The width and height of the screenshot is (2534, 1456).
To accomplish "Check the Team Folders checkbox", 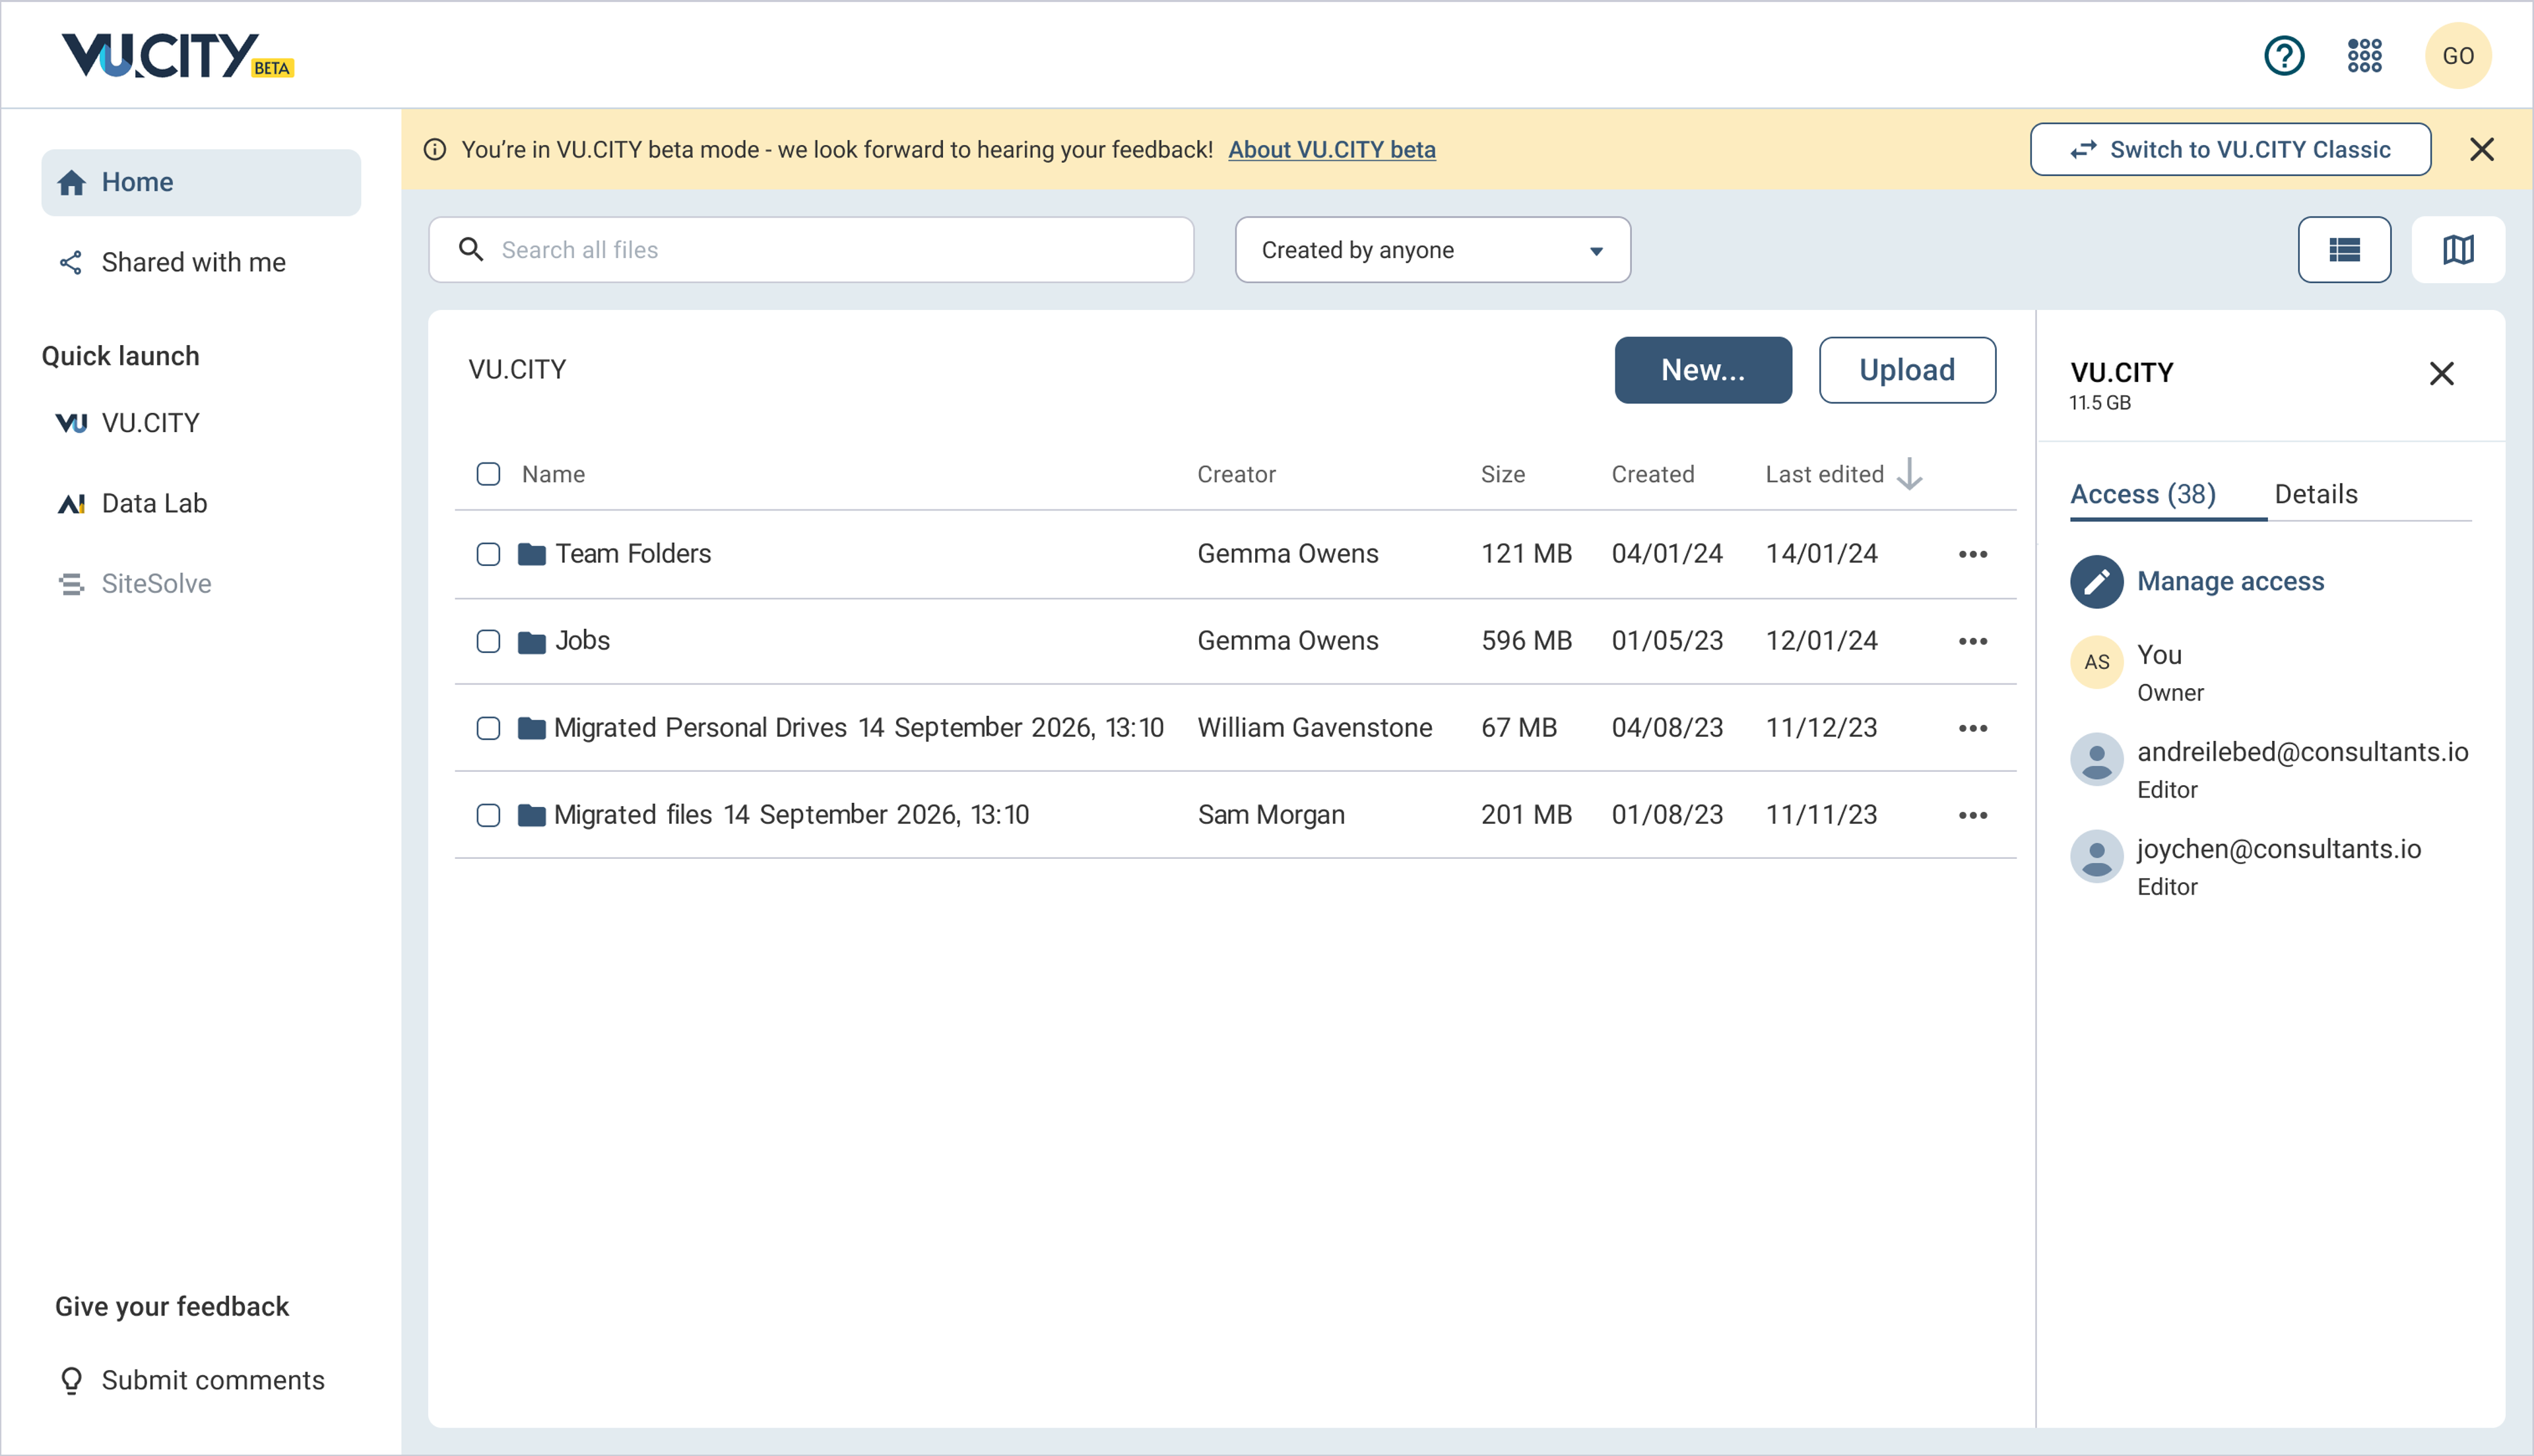I will [488, 554].
